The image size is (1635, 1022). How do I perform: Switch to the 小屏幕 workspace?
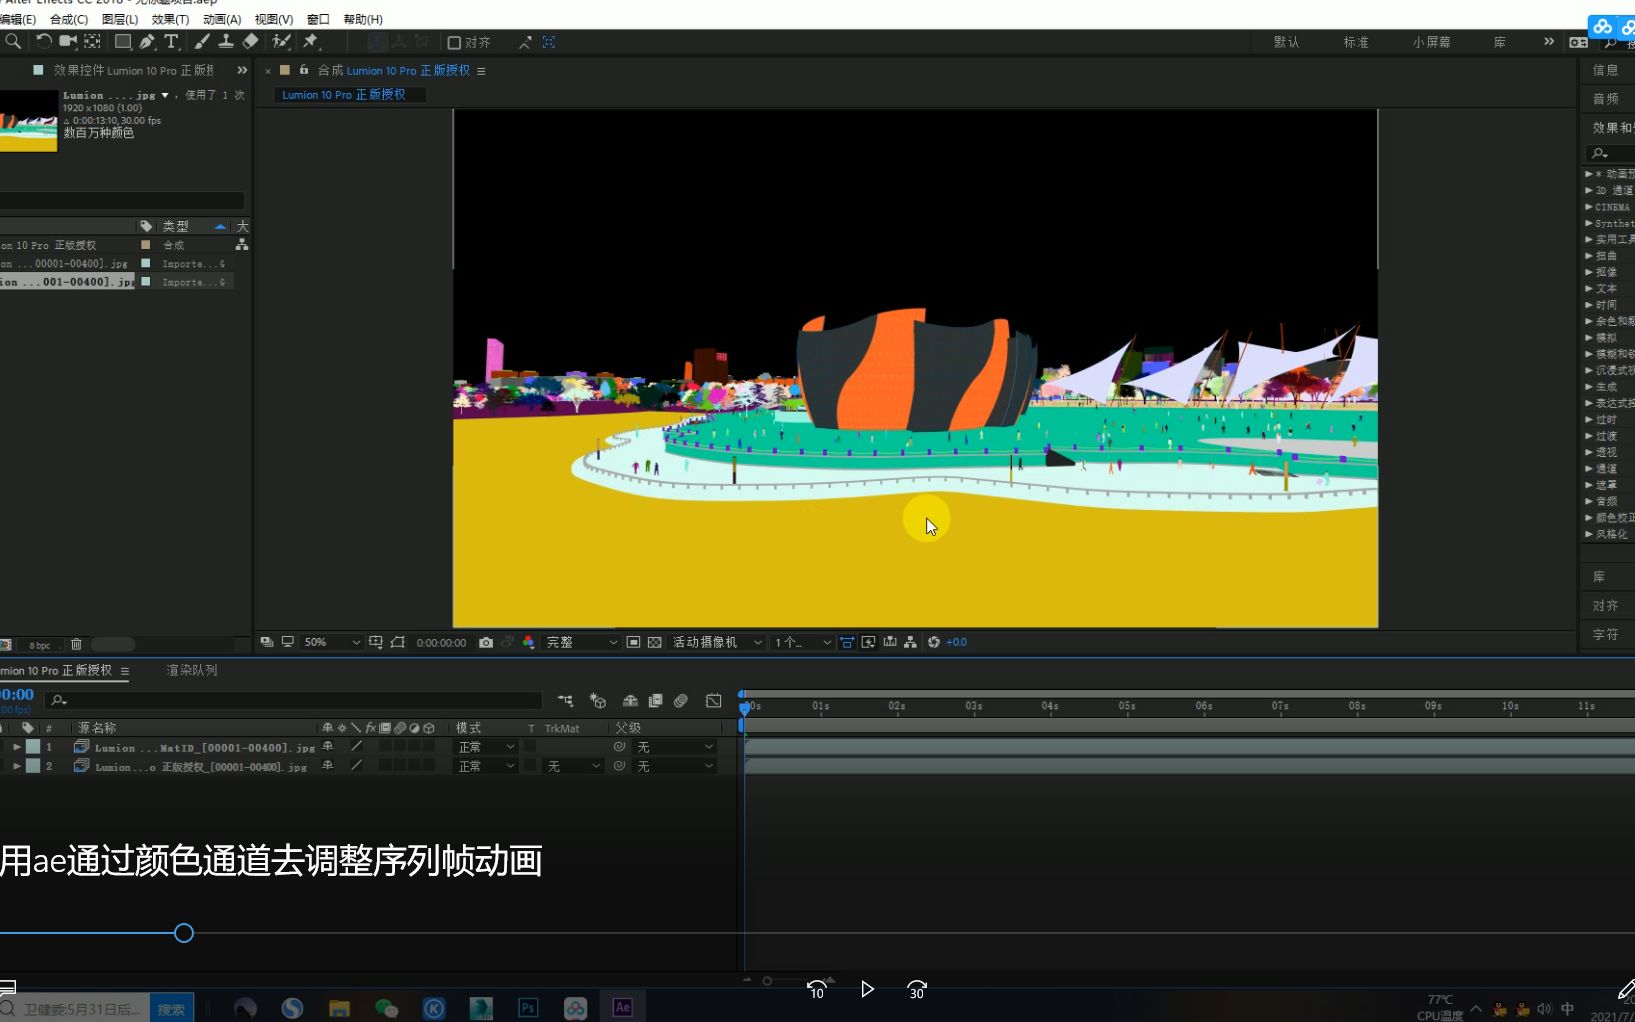[1432, 42]
